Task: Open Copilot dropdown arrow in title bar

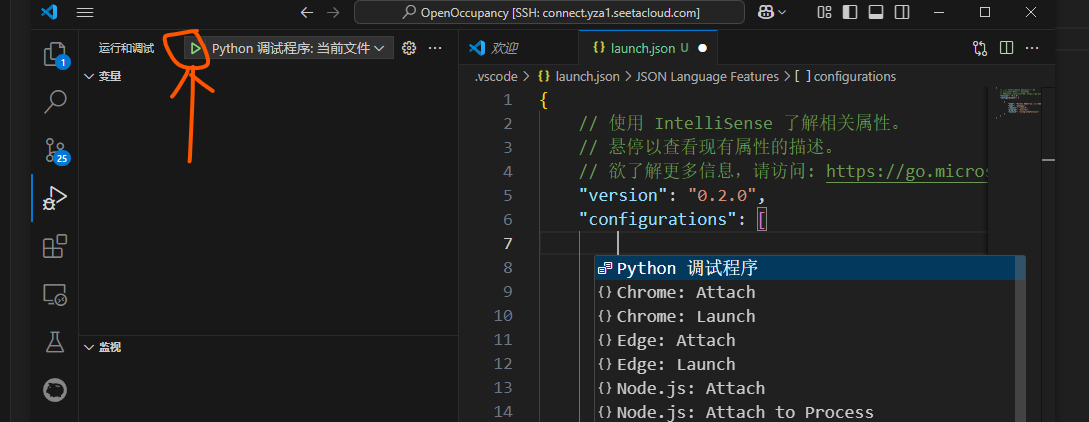Action: (x=783, y=12)
